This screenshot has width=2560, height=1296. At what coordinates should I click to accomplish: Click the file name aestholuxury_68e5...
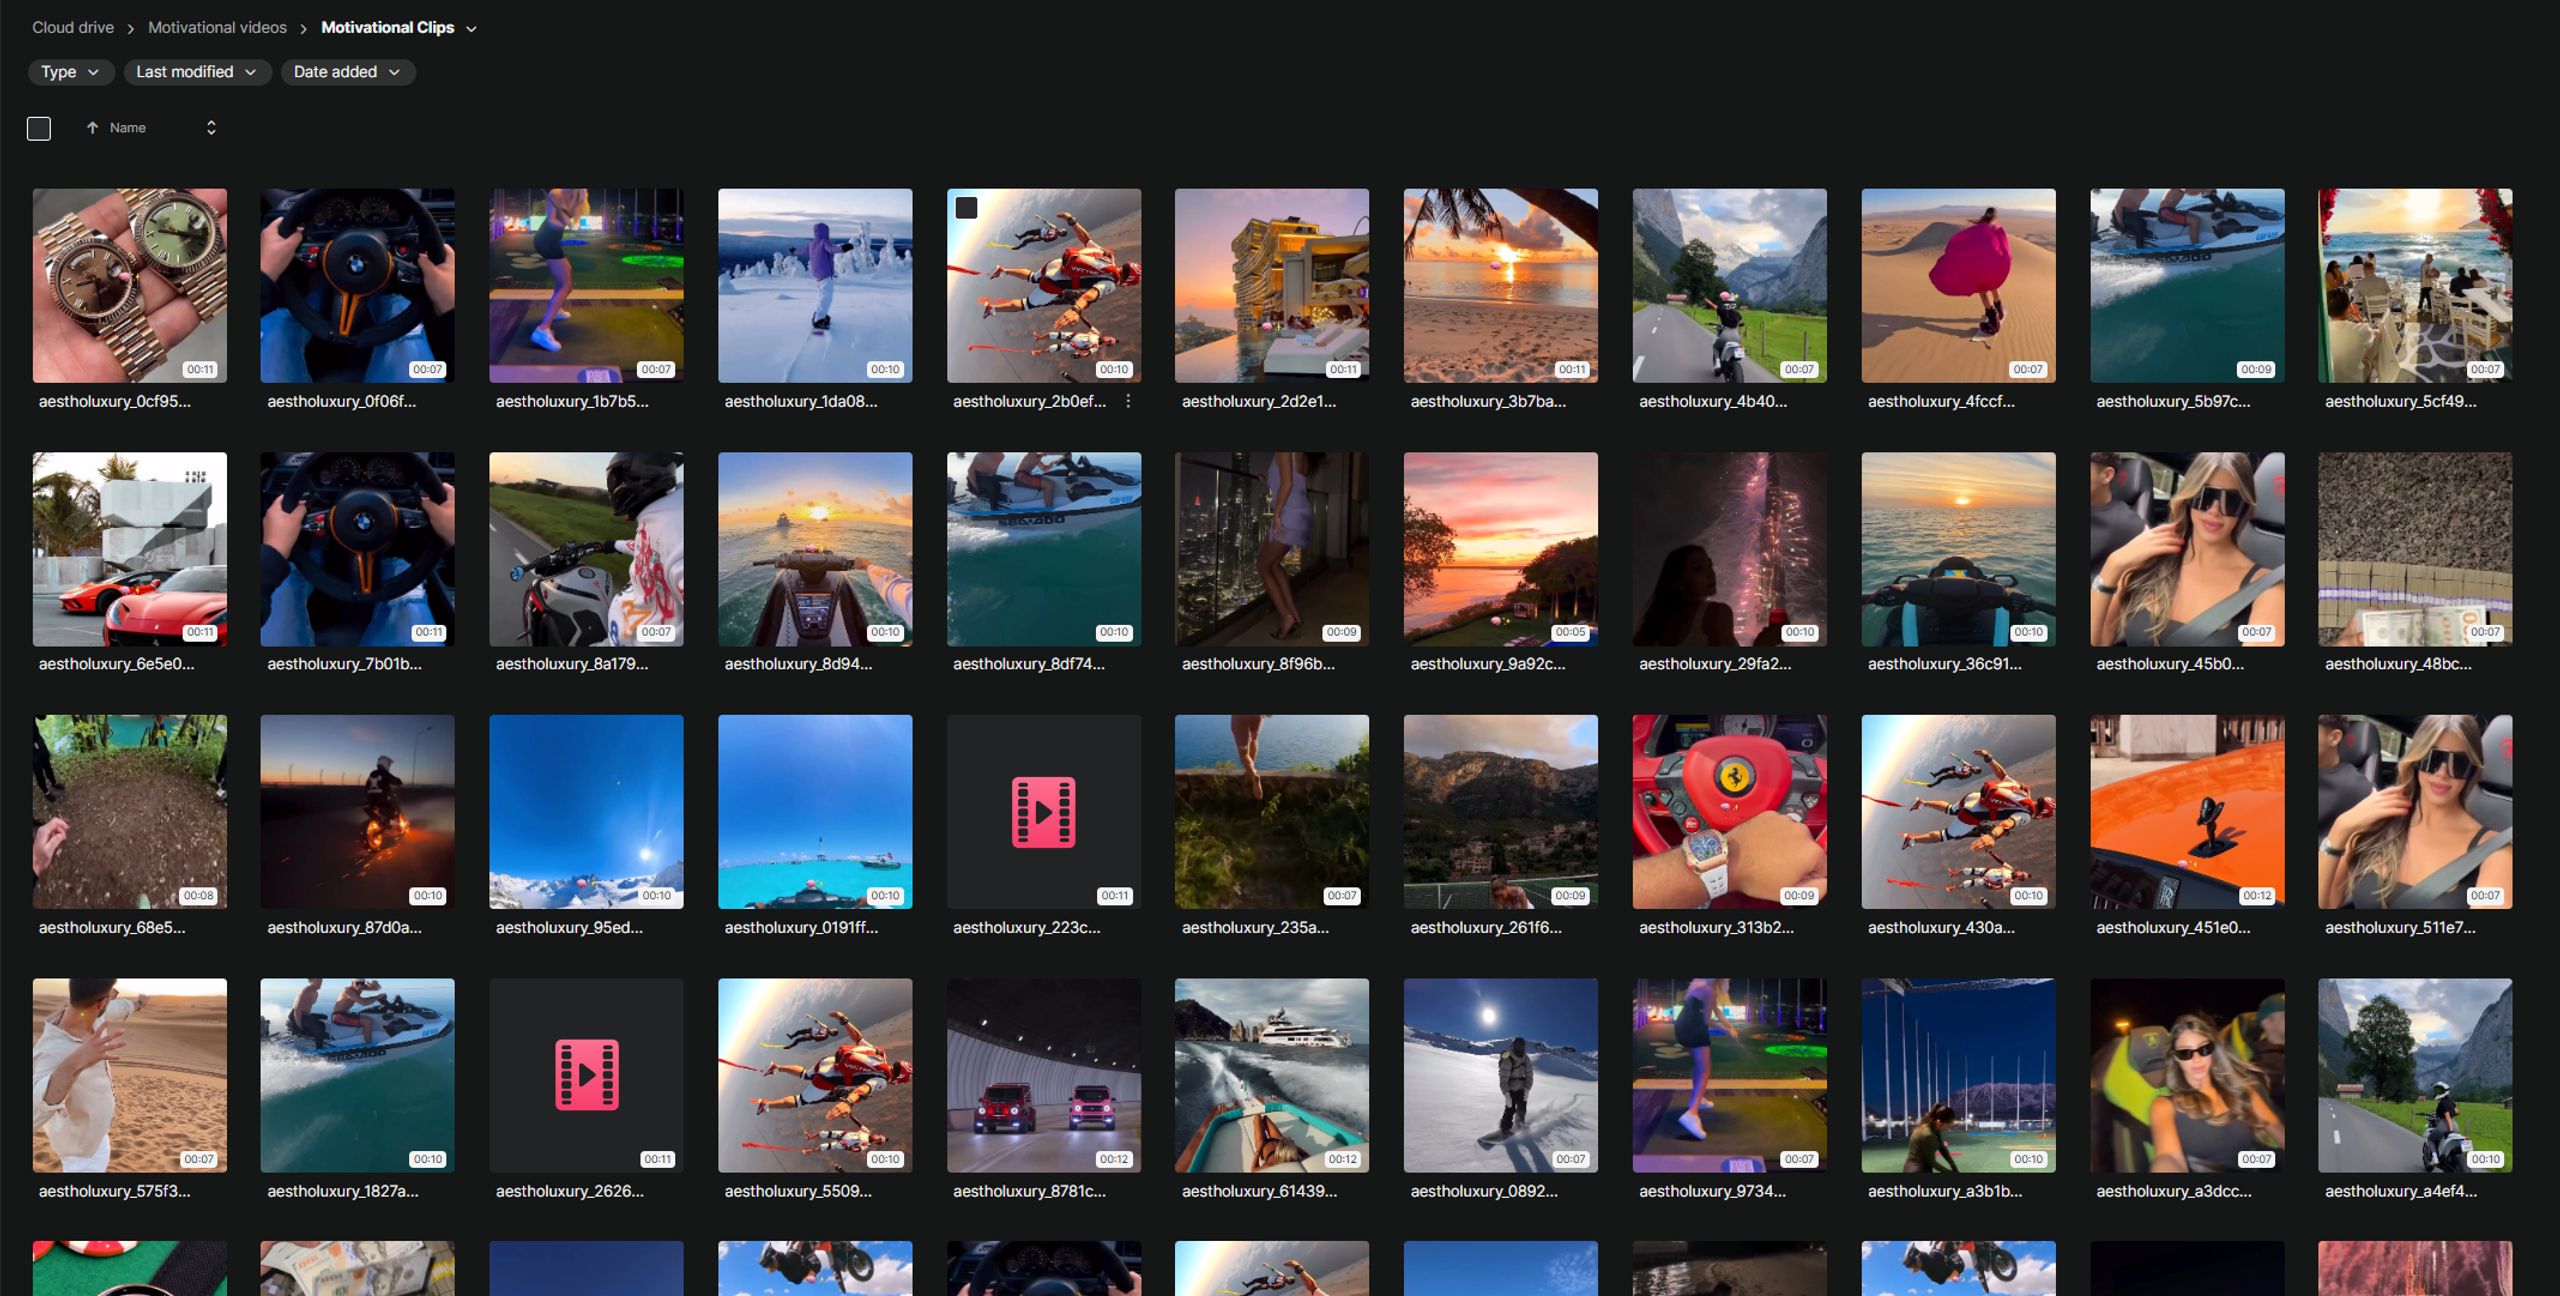[x=112, y=928]
